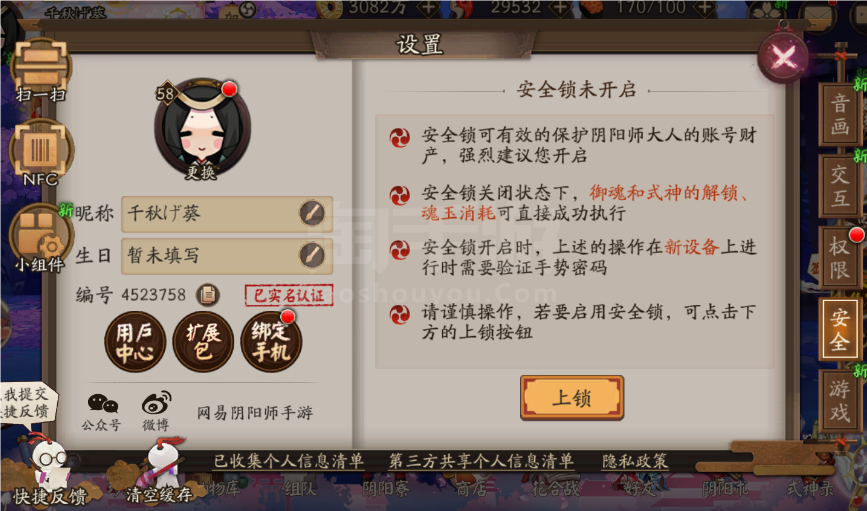This screenshot has height=511, width=867.
Task: Open the 微博 Weibo icon
Action: 156,412
